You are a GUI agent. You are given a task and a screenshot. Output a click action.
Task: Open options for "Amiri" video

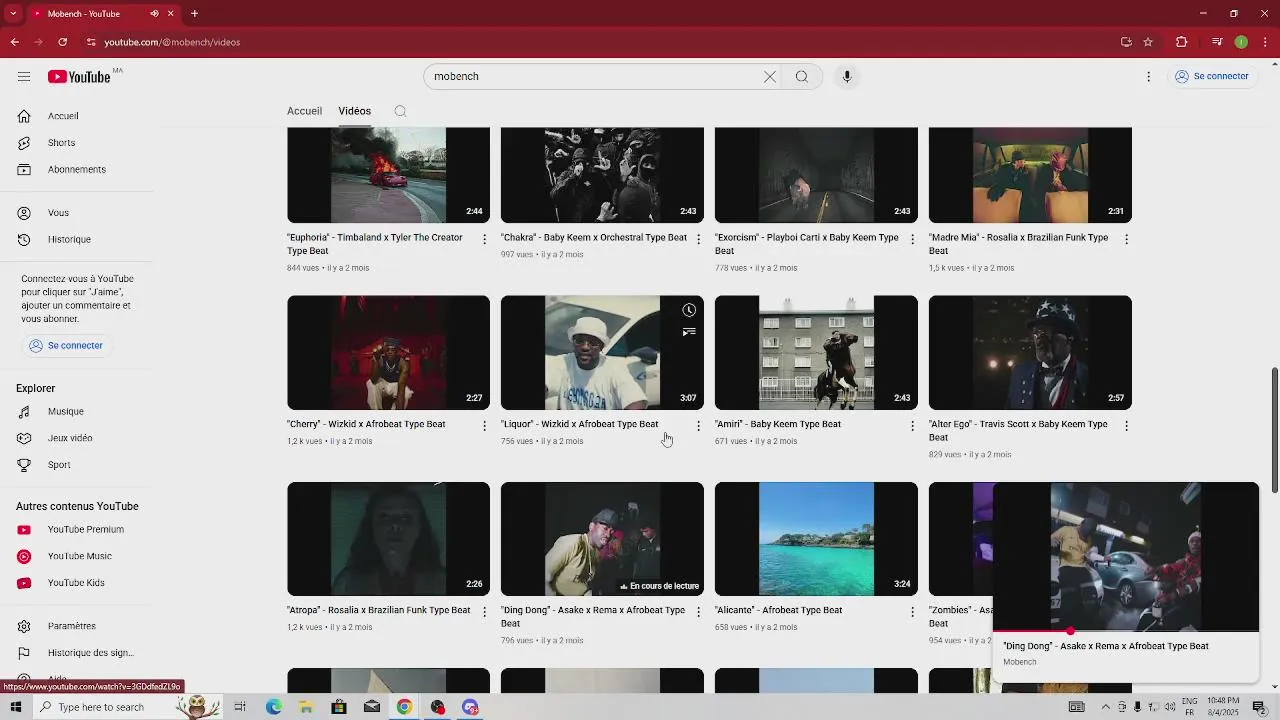tap(912, 425)
